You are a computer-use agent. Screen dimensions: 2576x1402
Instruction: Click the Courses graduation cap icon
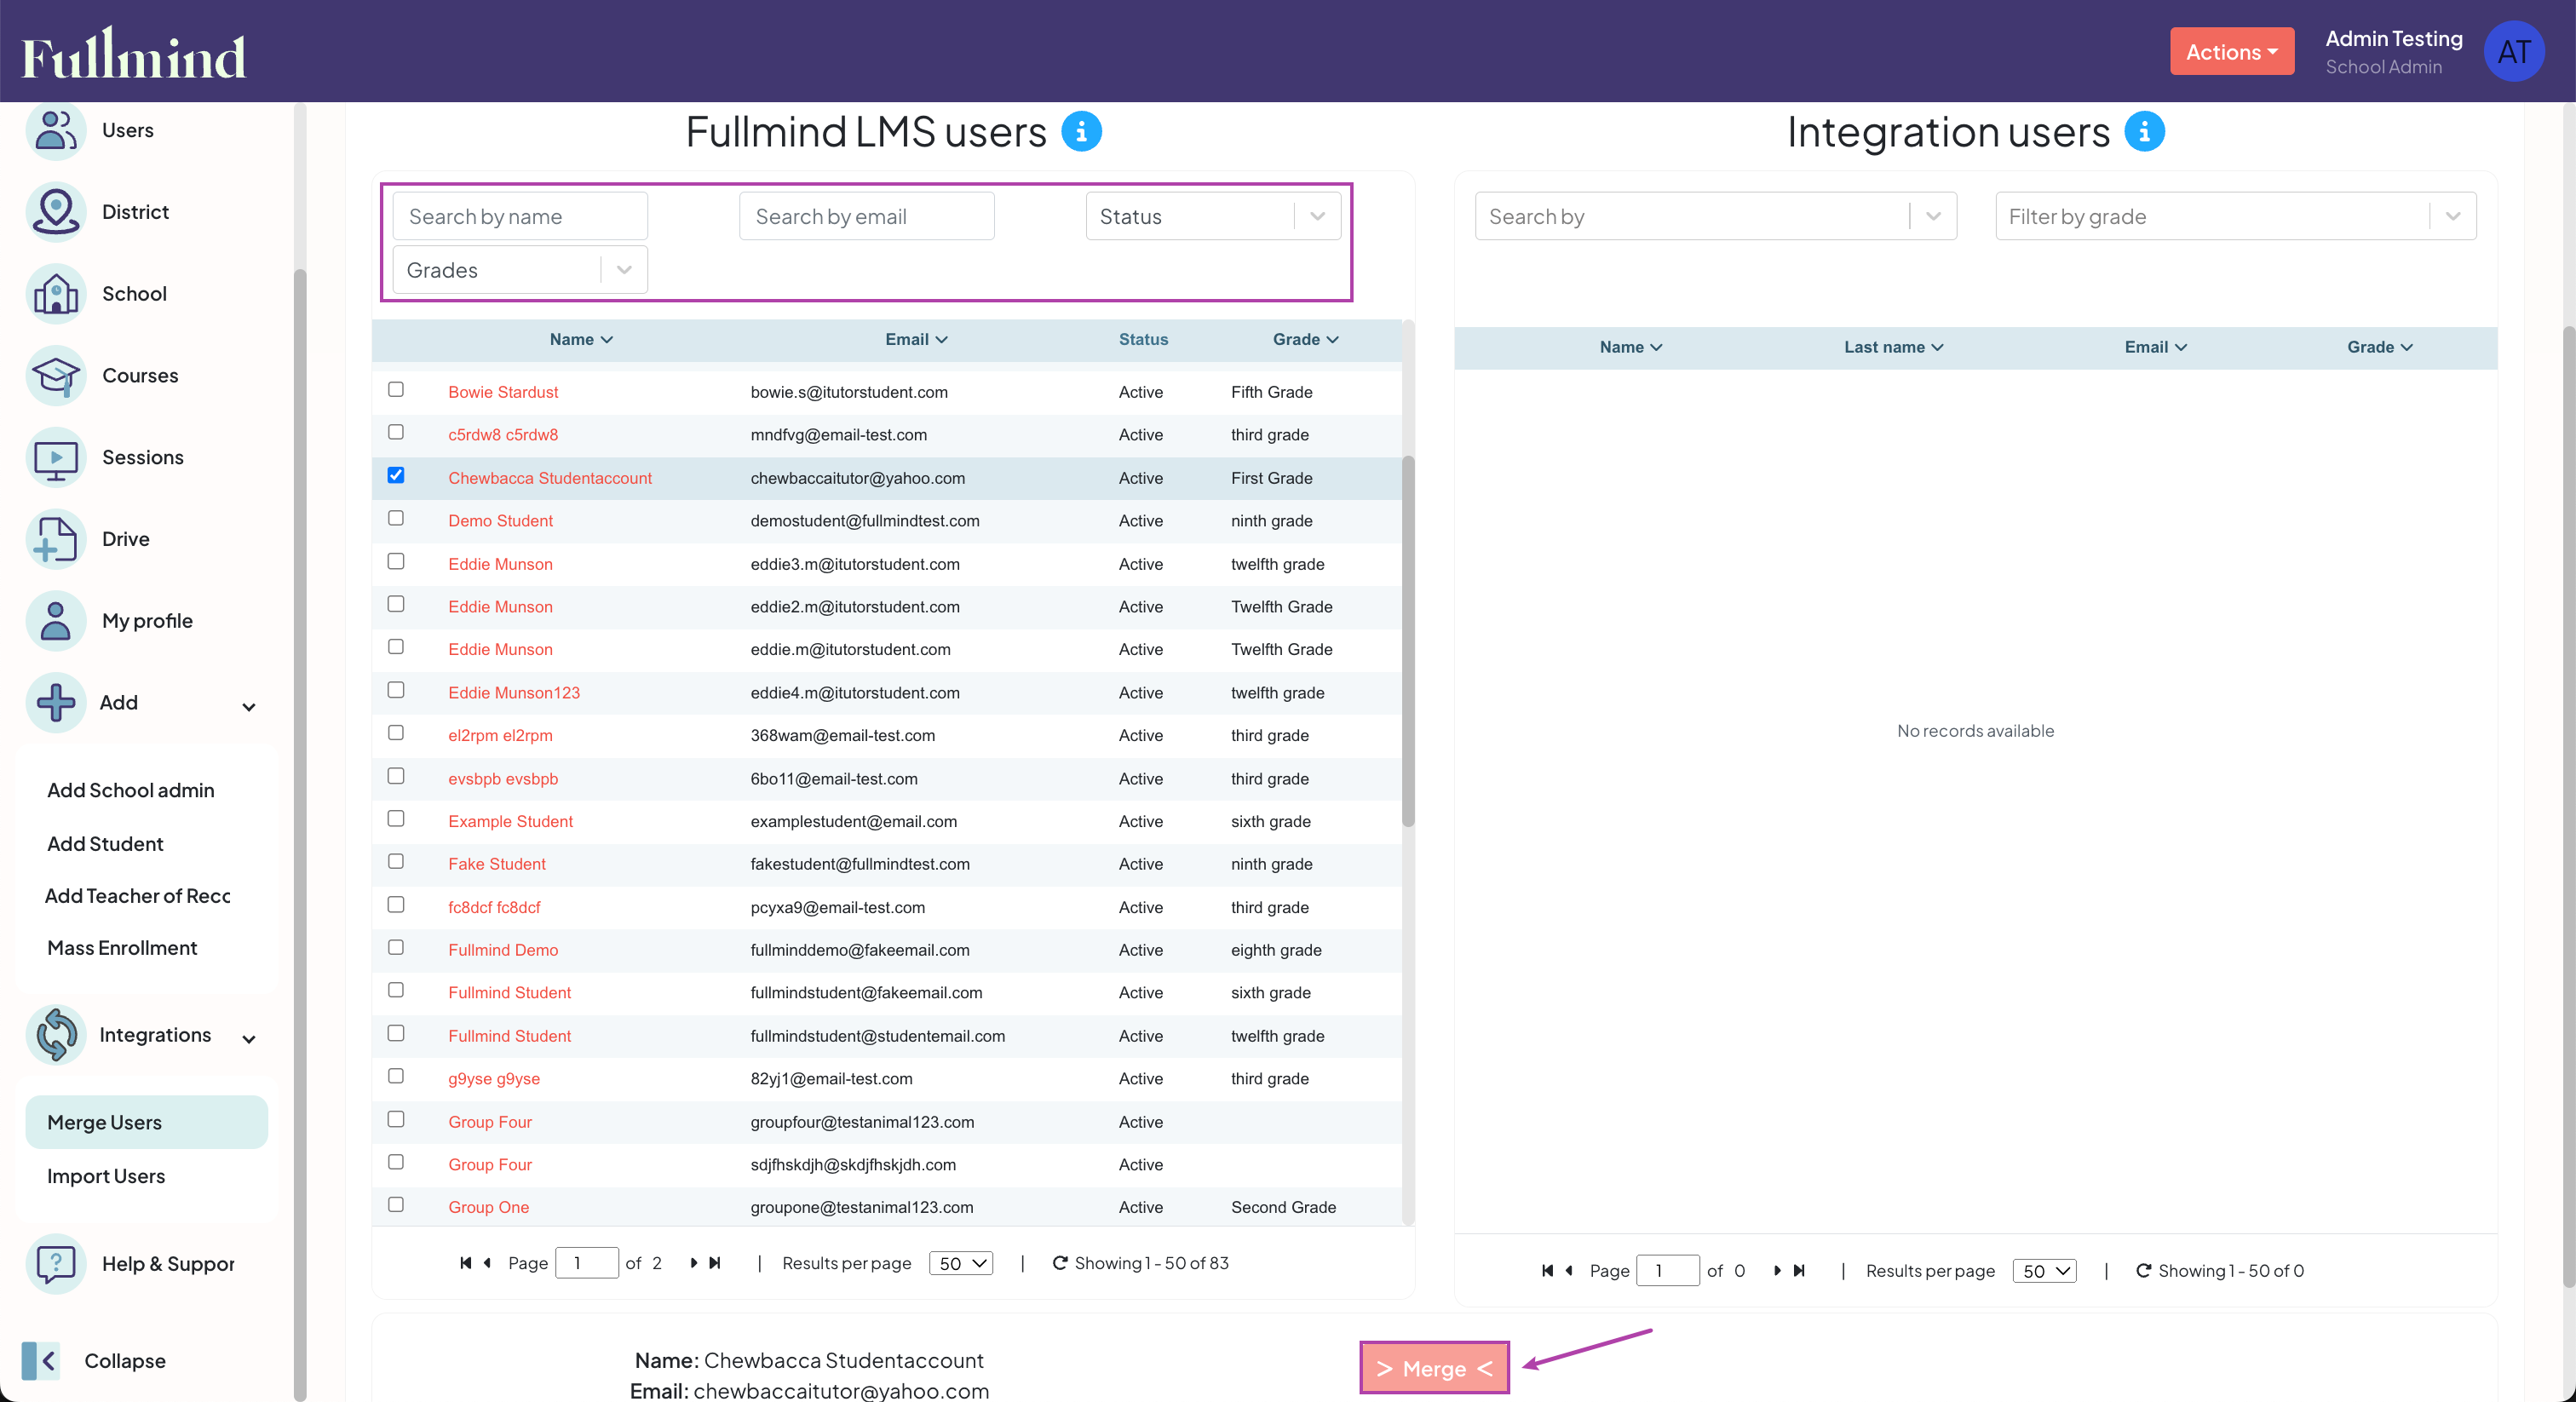tap(55, 375)
